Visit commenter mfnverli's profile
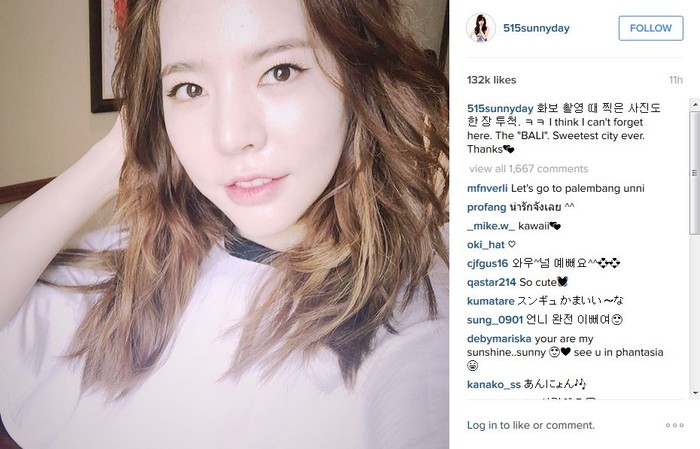Screen dimensions: 700x449 pyautogui.click(x=487, y=188)
